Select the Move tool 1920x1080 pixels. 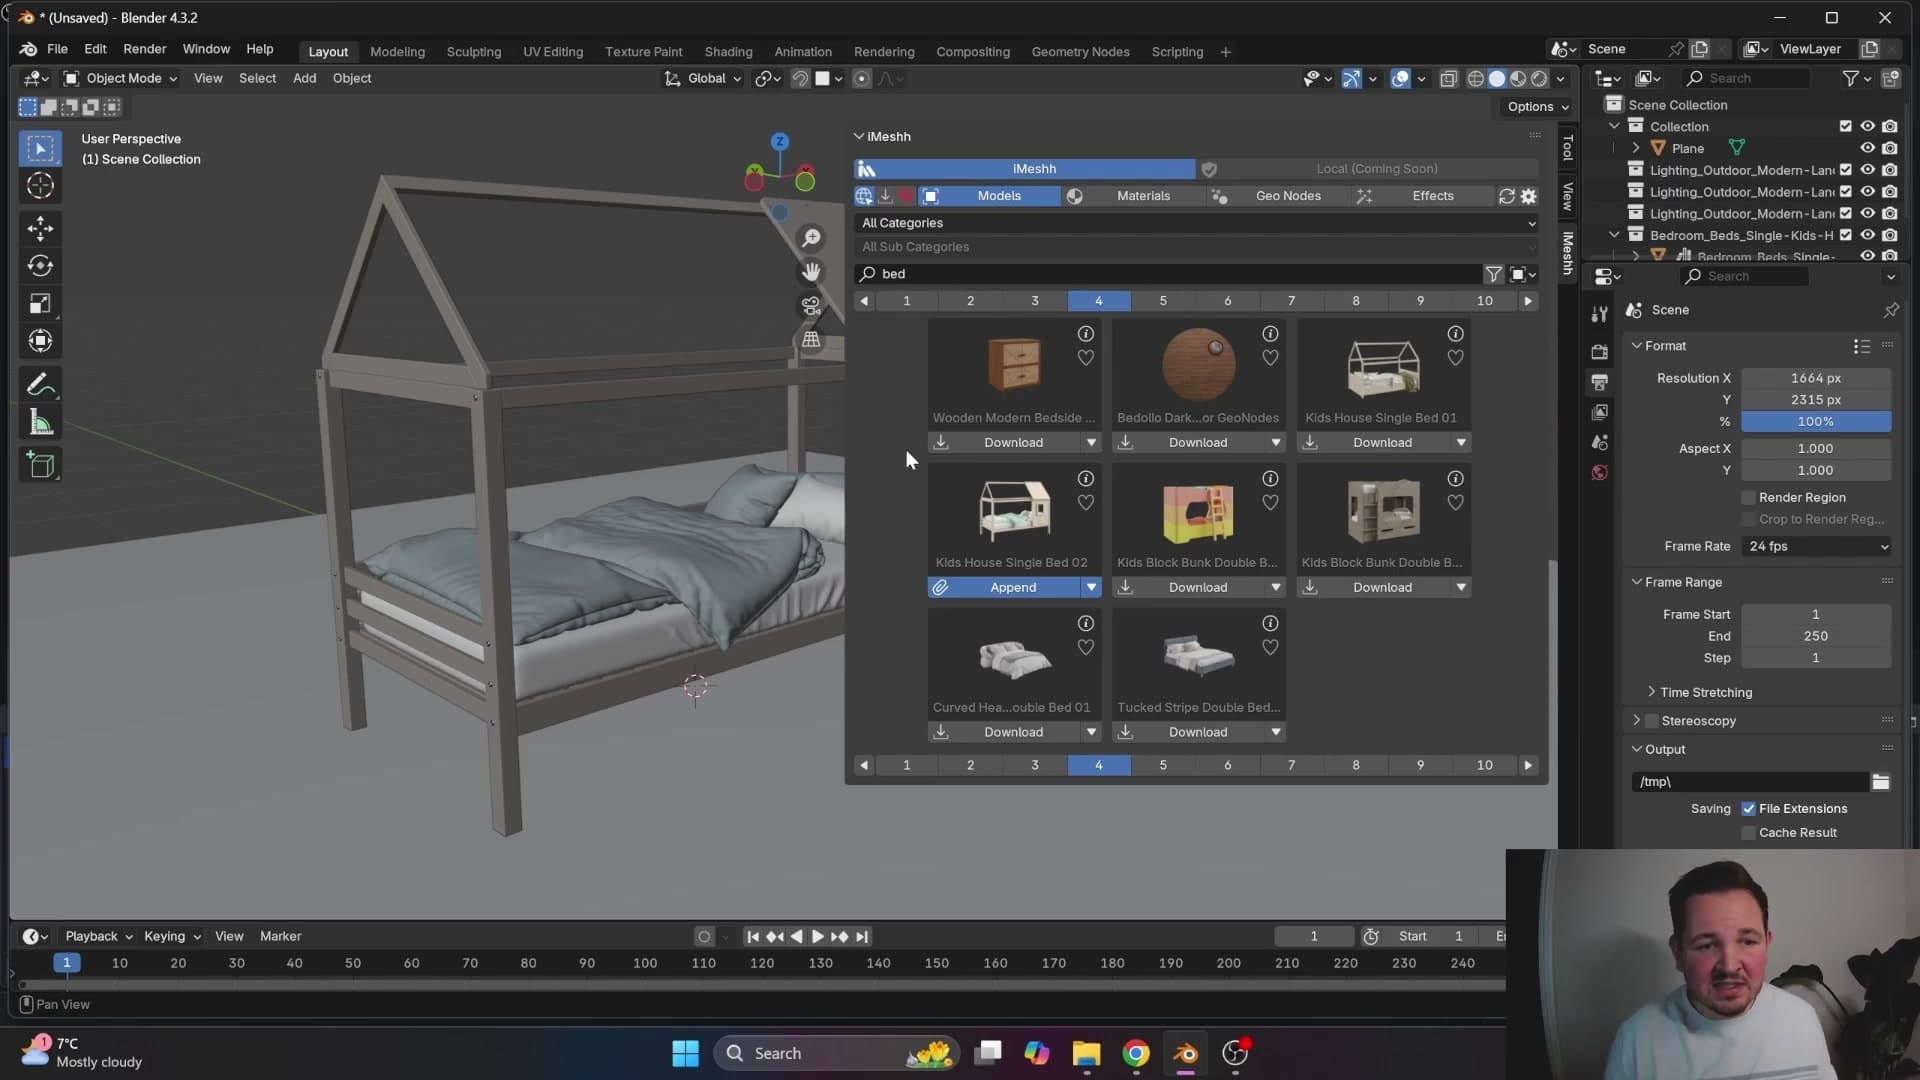(x=40, y=228)
